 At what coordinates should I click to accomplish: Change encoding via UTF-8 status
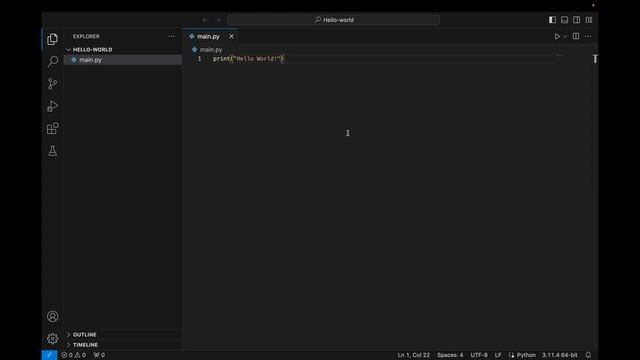click(x=479, y=355)
